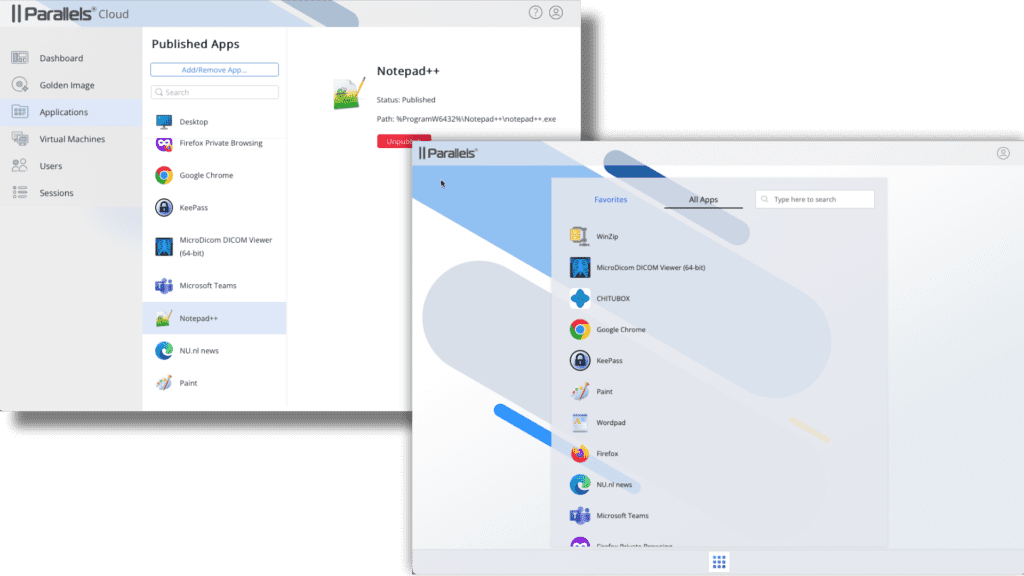Switch to the Favorites tab
Viewport: 1024px width, 576px height.
click(610, 200)
